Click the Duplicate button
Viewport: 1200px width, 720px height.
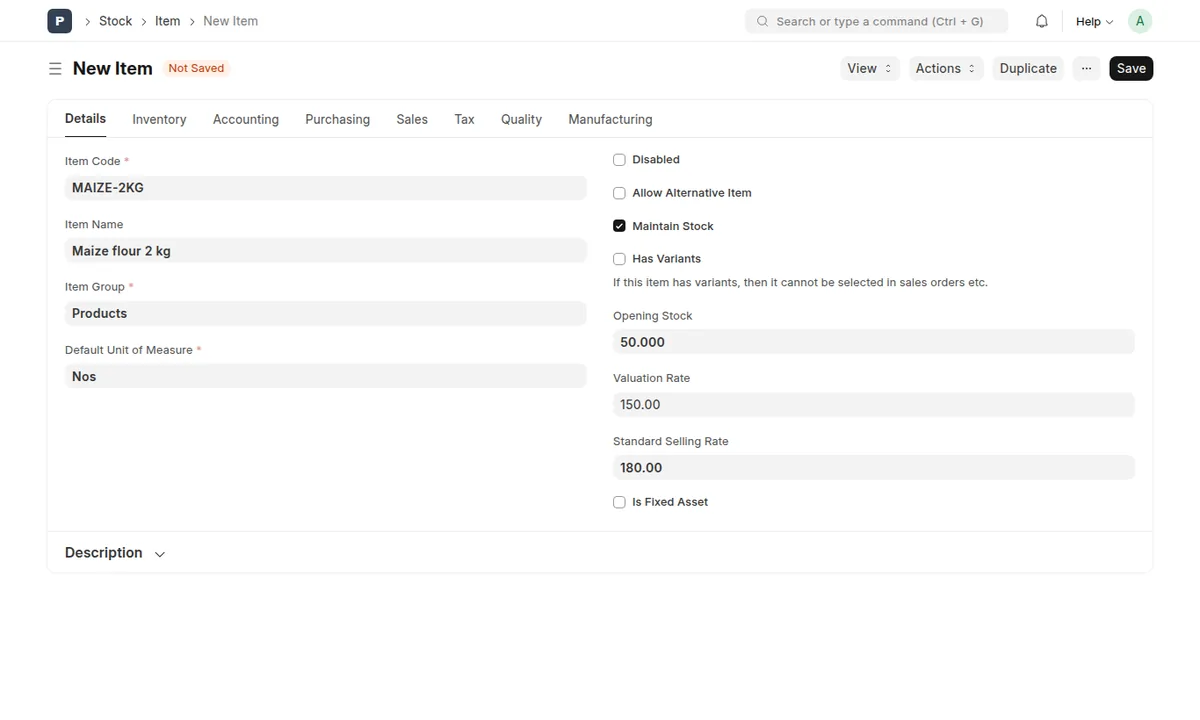click(1028, 68)
